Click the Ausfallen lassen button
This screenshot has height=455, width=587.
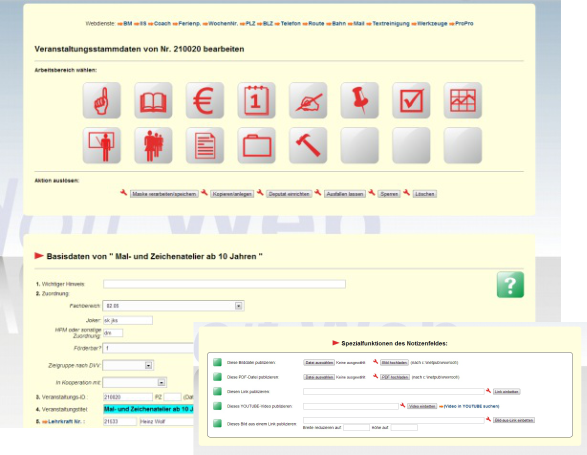[x=344, y=194]
